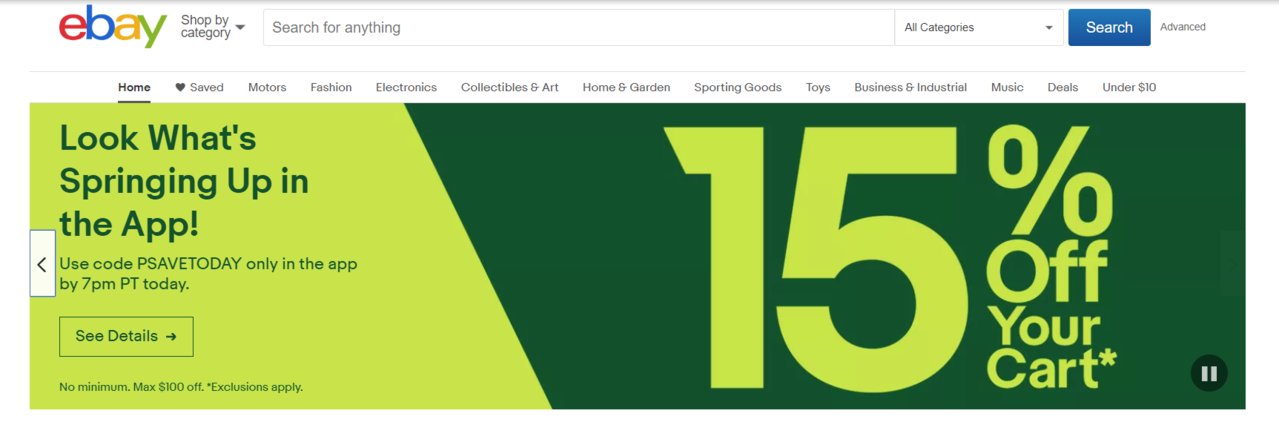The image size is (1279, 422).
Task: Open the Saved heart tab
Action: 199,87
